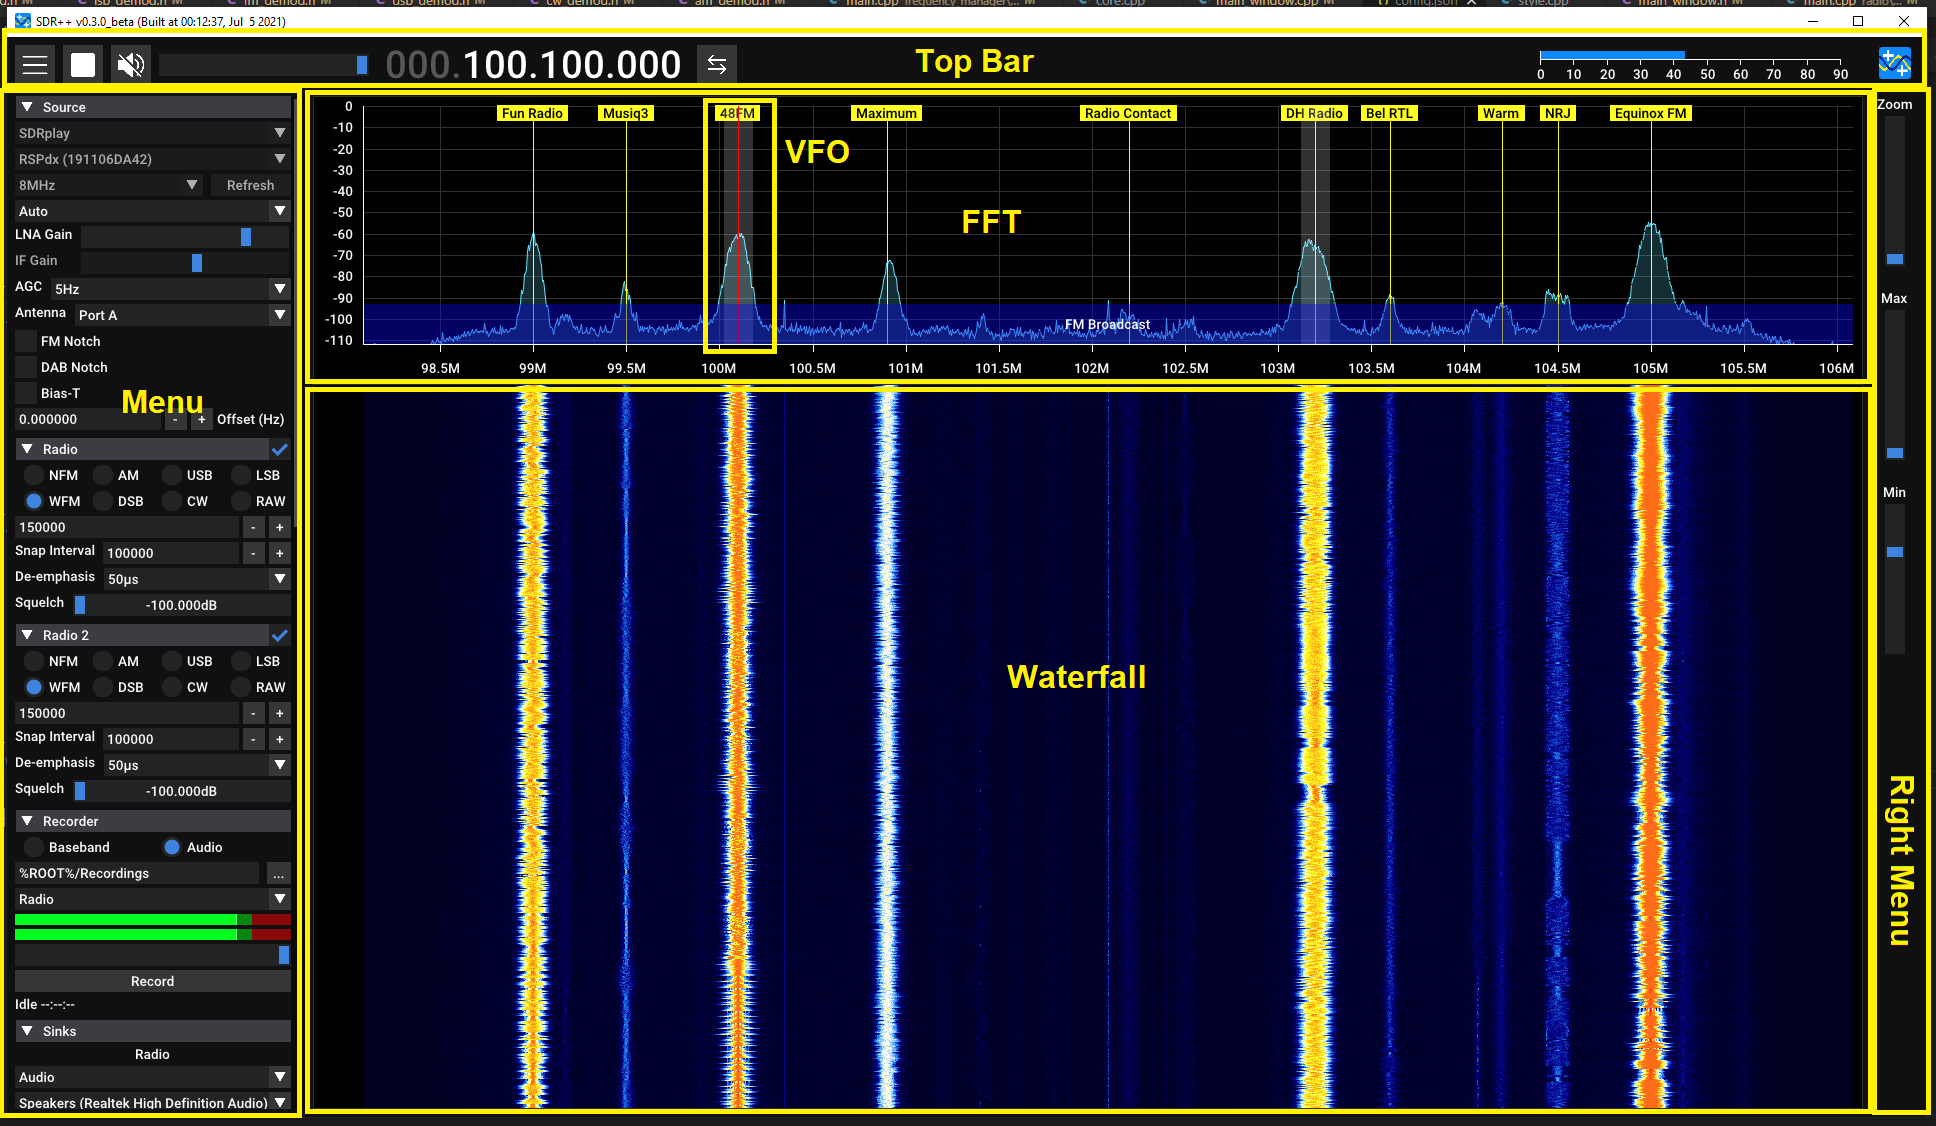Image resolution: width=1936 pixels, height=1126 pixels.
Task: Enable the FM Notch checkbox
Action: pos(26,341)
